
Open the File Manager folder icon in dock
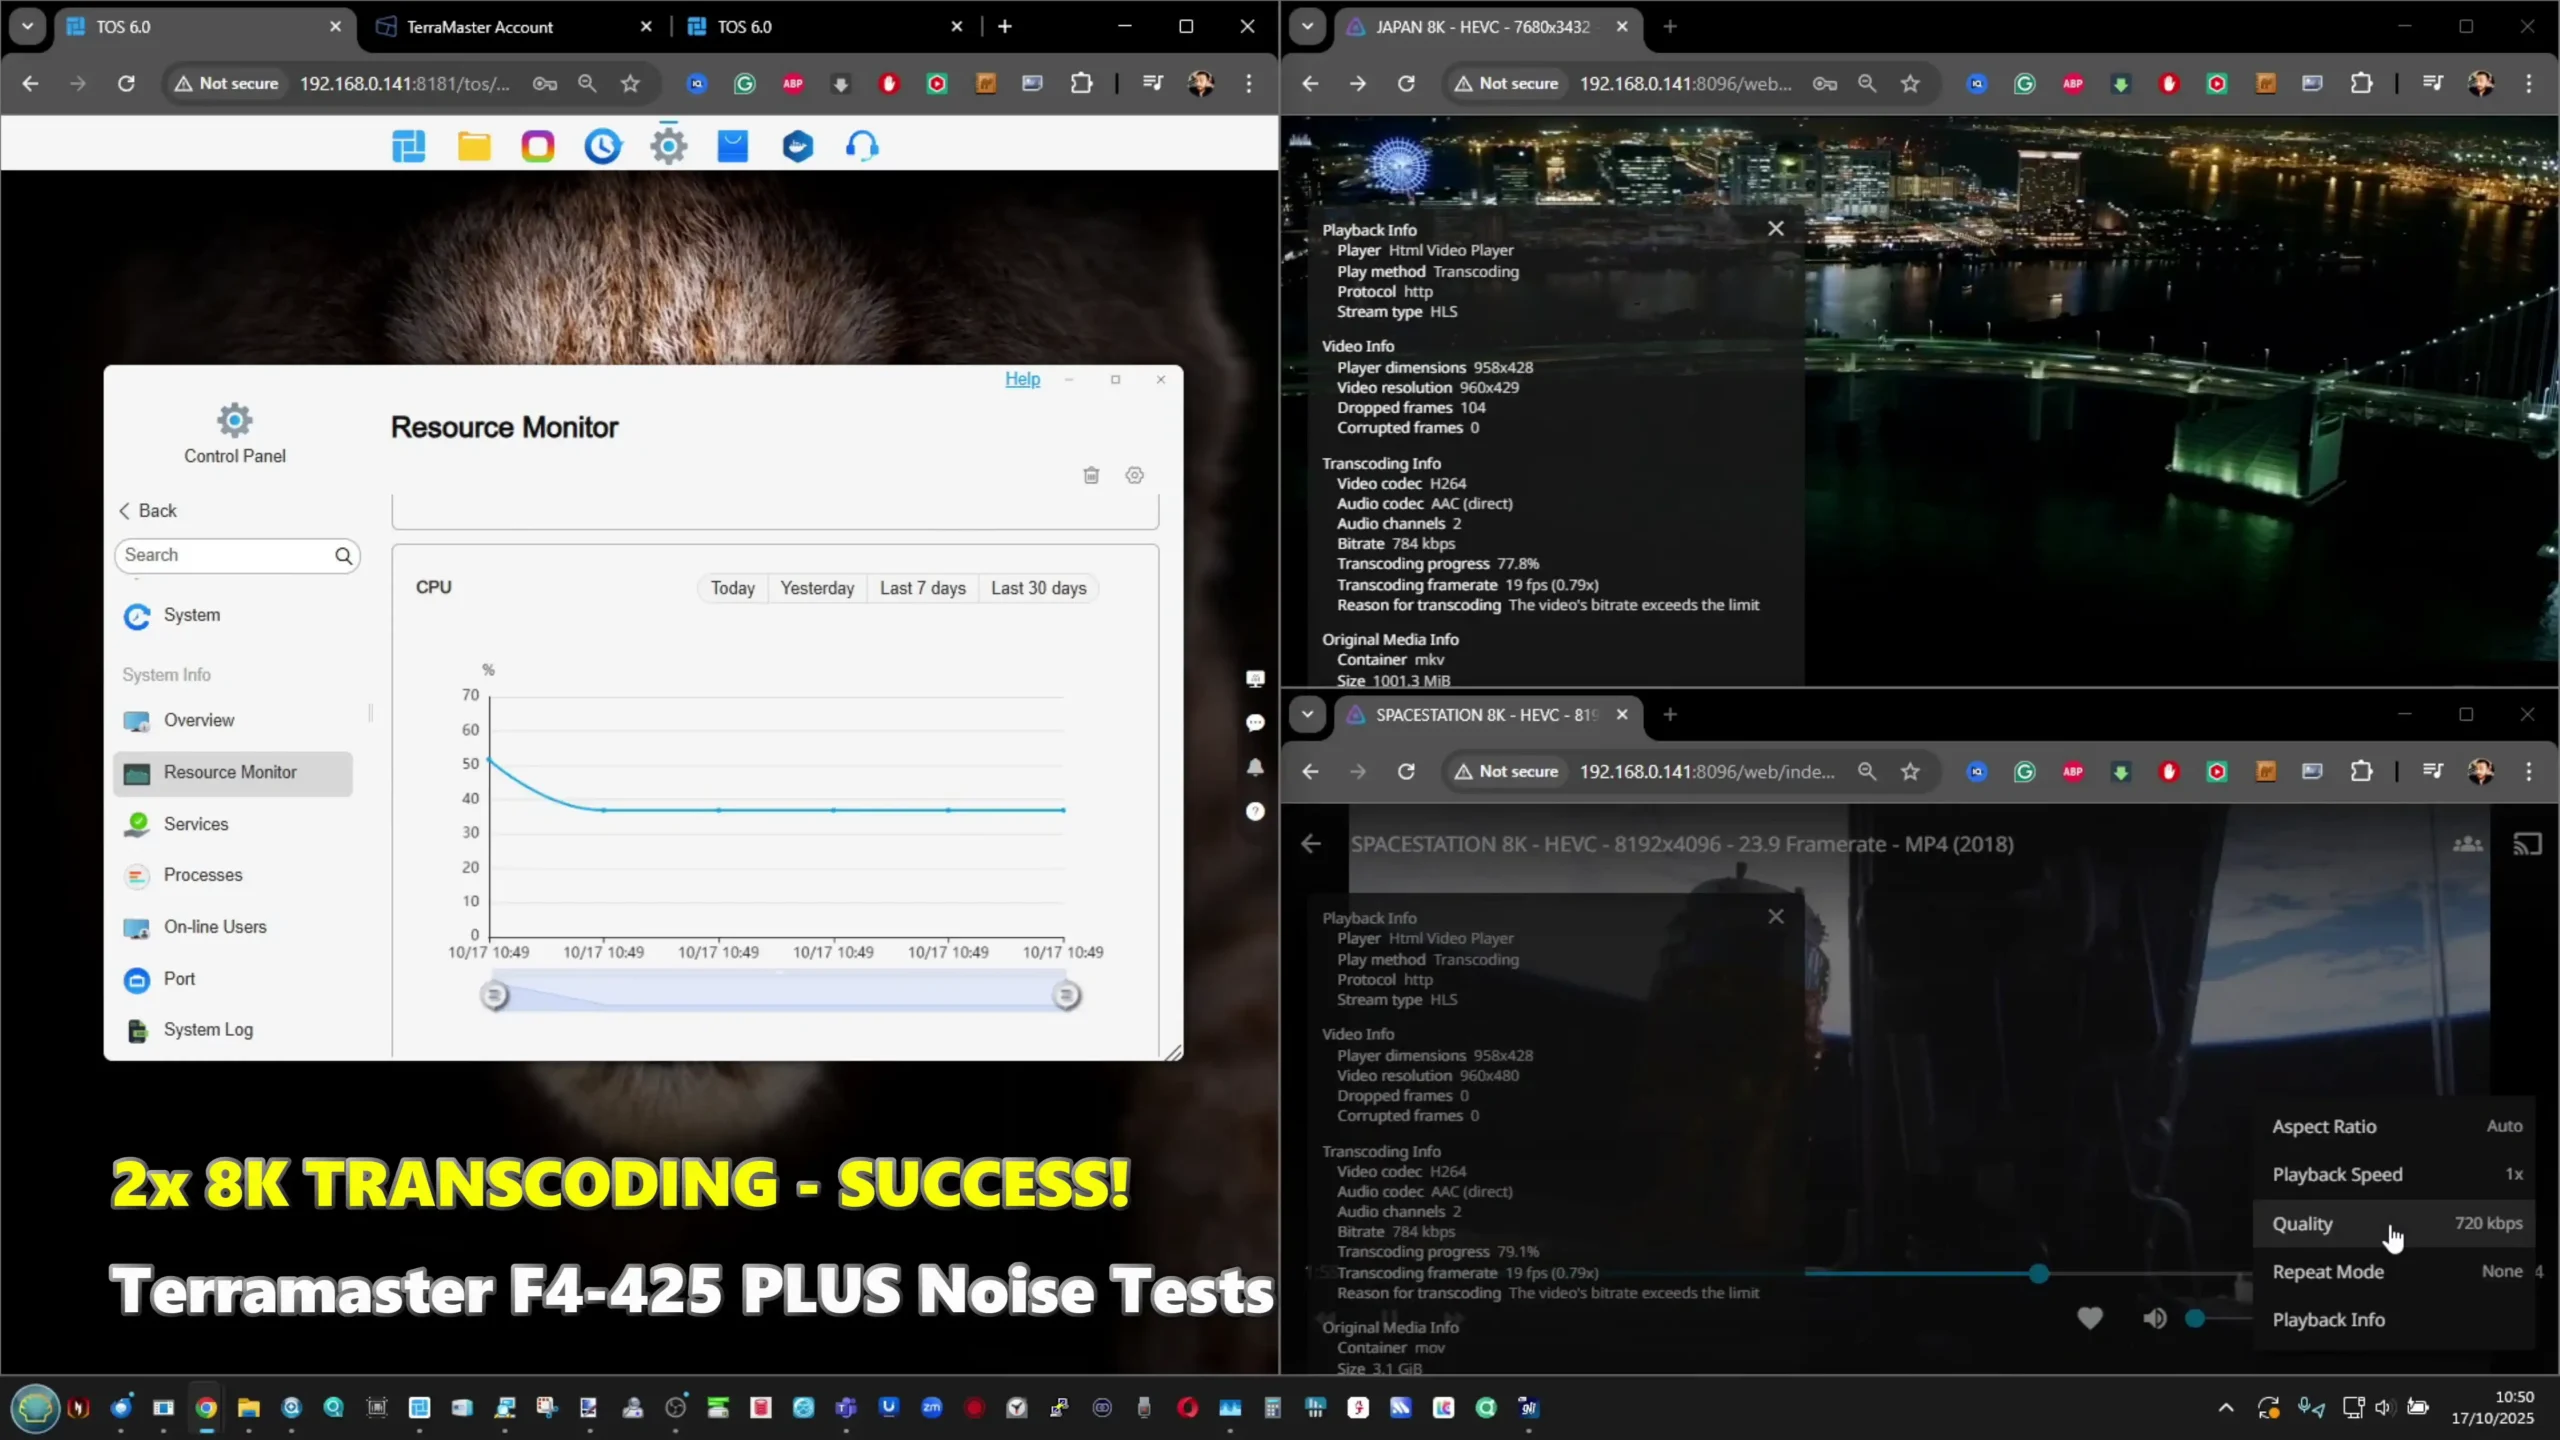474,146
